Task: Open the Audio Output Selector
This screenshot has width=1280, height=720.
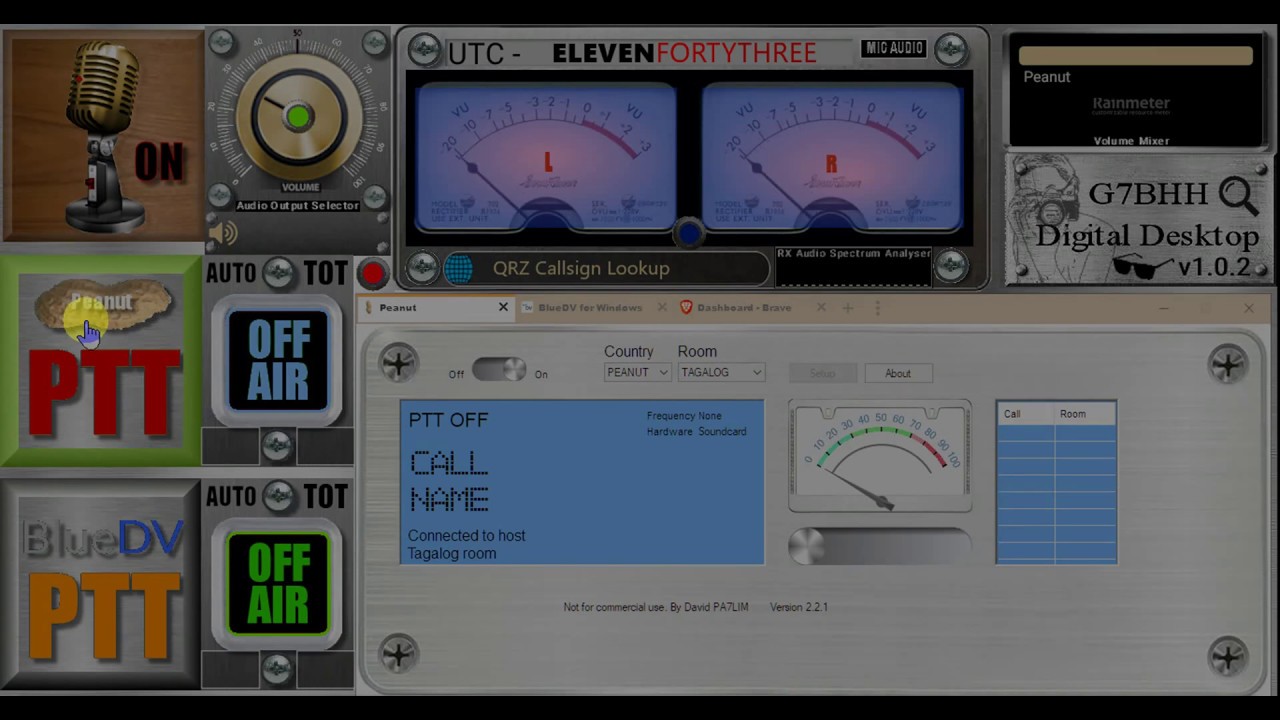Action: pos(297,205)
